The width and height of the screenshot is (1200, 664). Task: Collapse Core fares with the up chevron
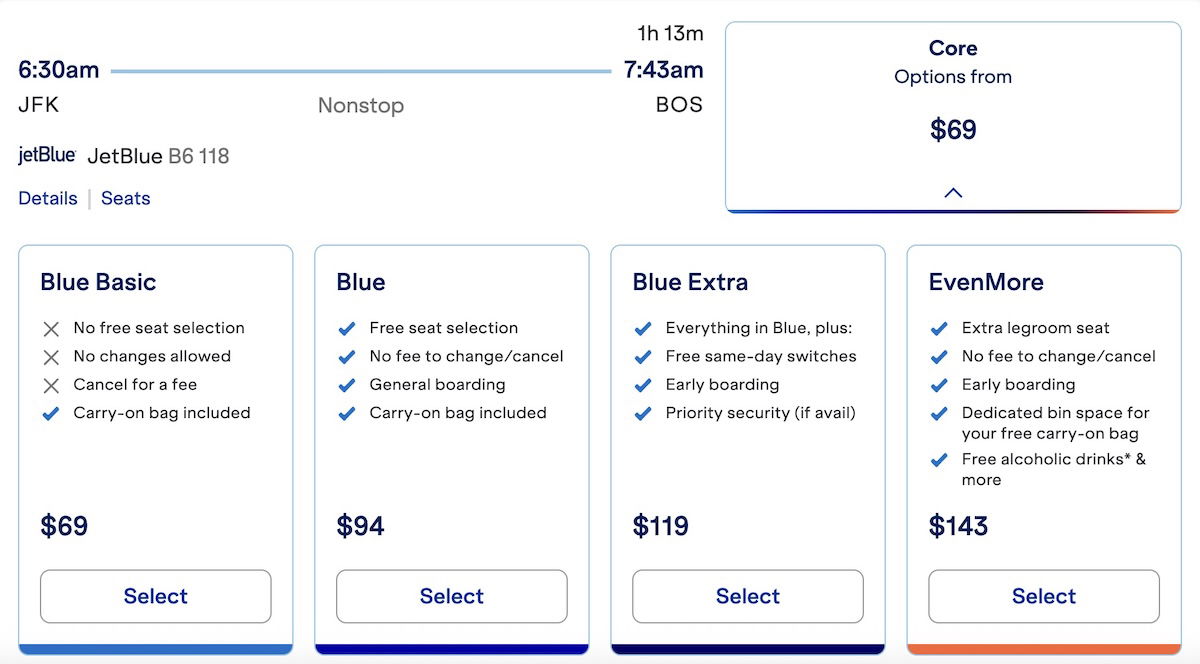[953, 193]
